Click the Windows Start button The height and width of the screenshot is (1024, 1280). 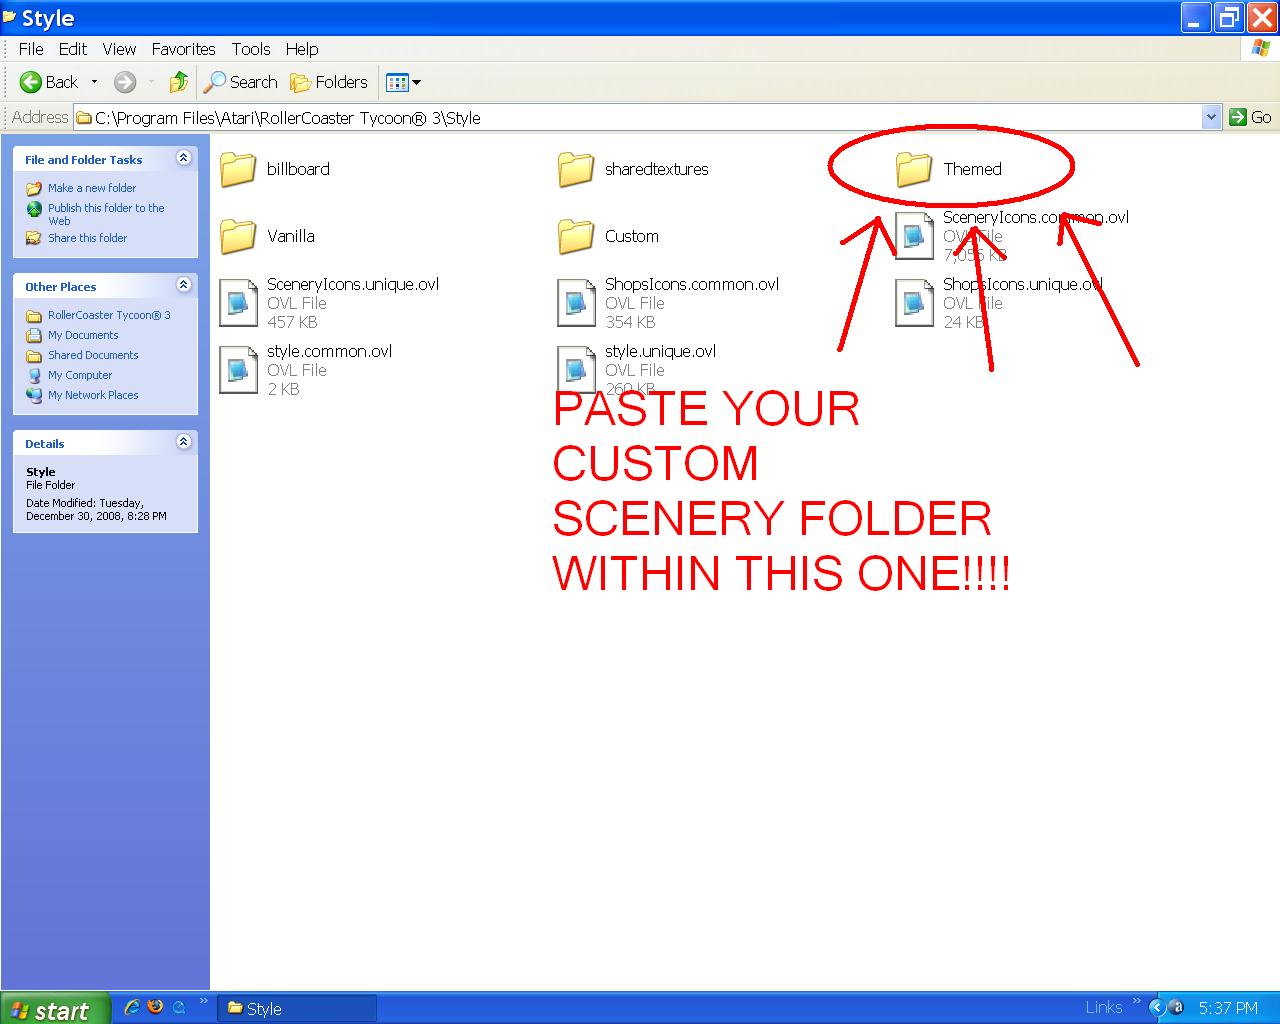(x=50, y=1009)
